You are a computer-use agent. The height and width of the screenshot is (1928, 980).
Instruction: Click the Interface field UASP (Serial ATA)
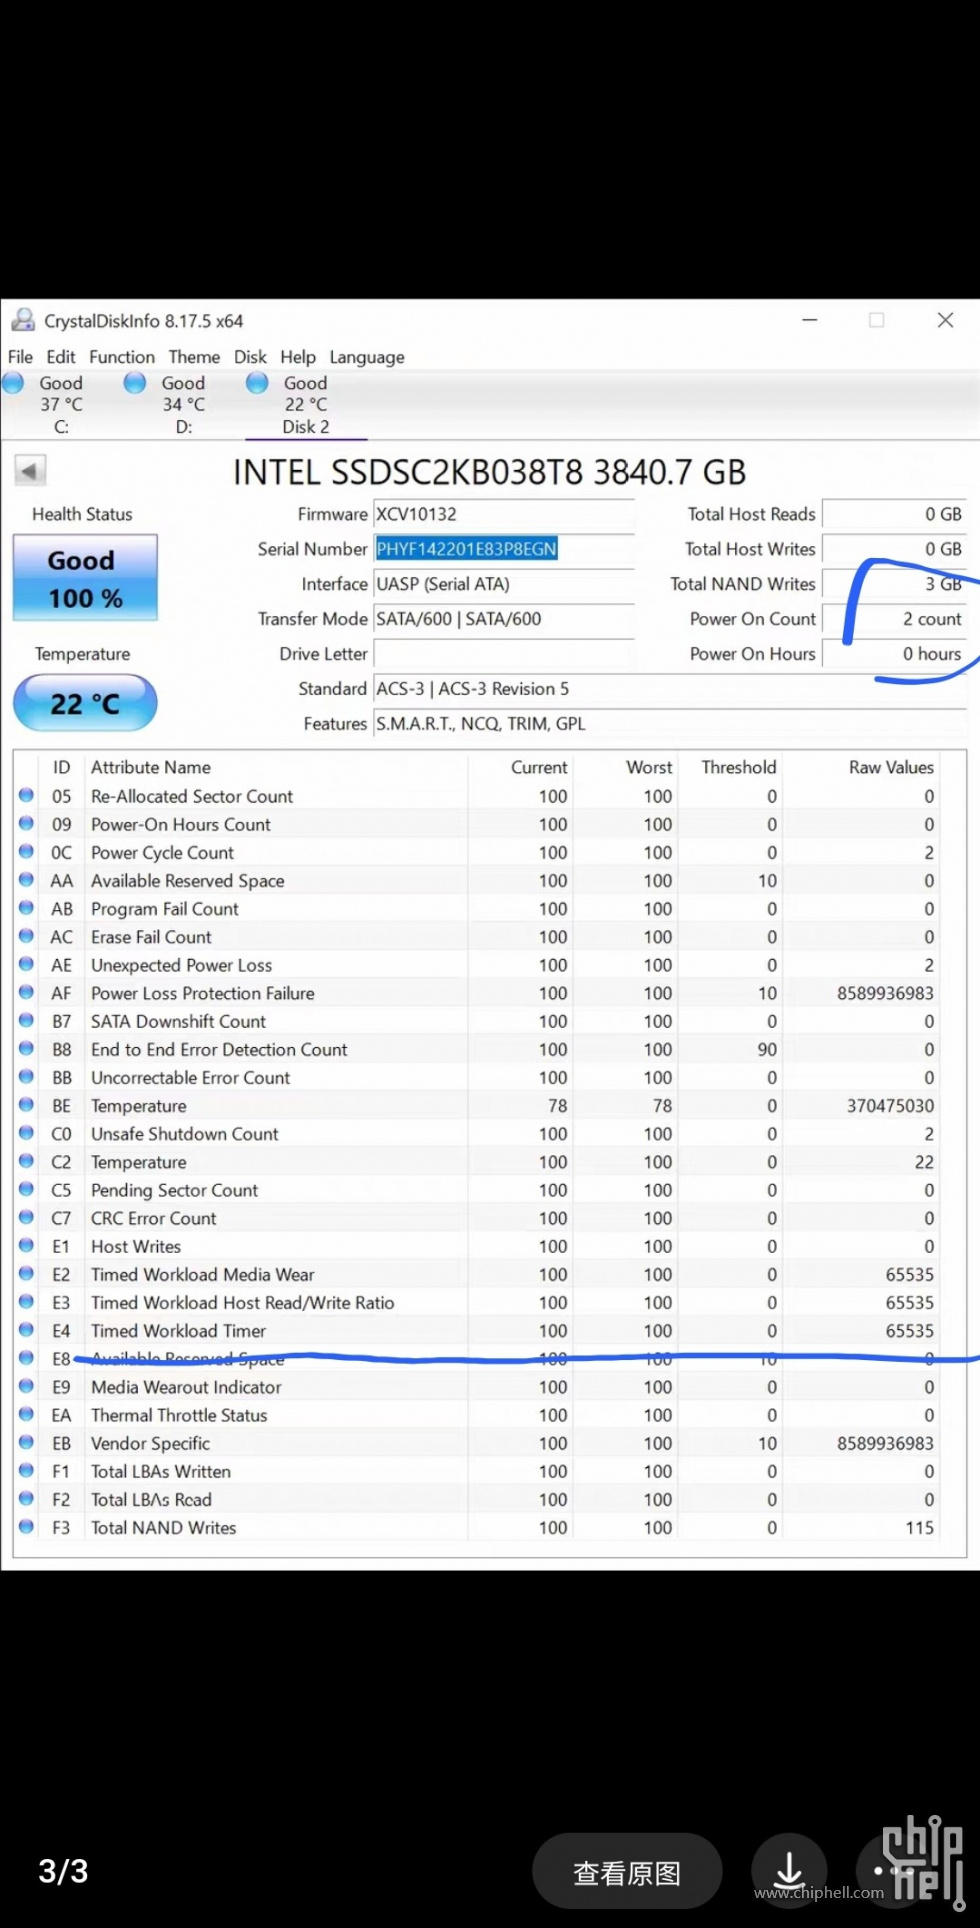click(504, 584)
